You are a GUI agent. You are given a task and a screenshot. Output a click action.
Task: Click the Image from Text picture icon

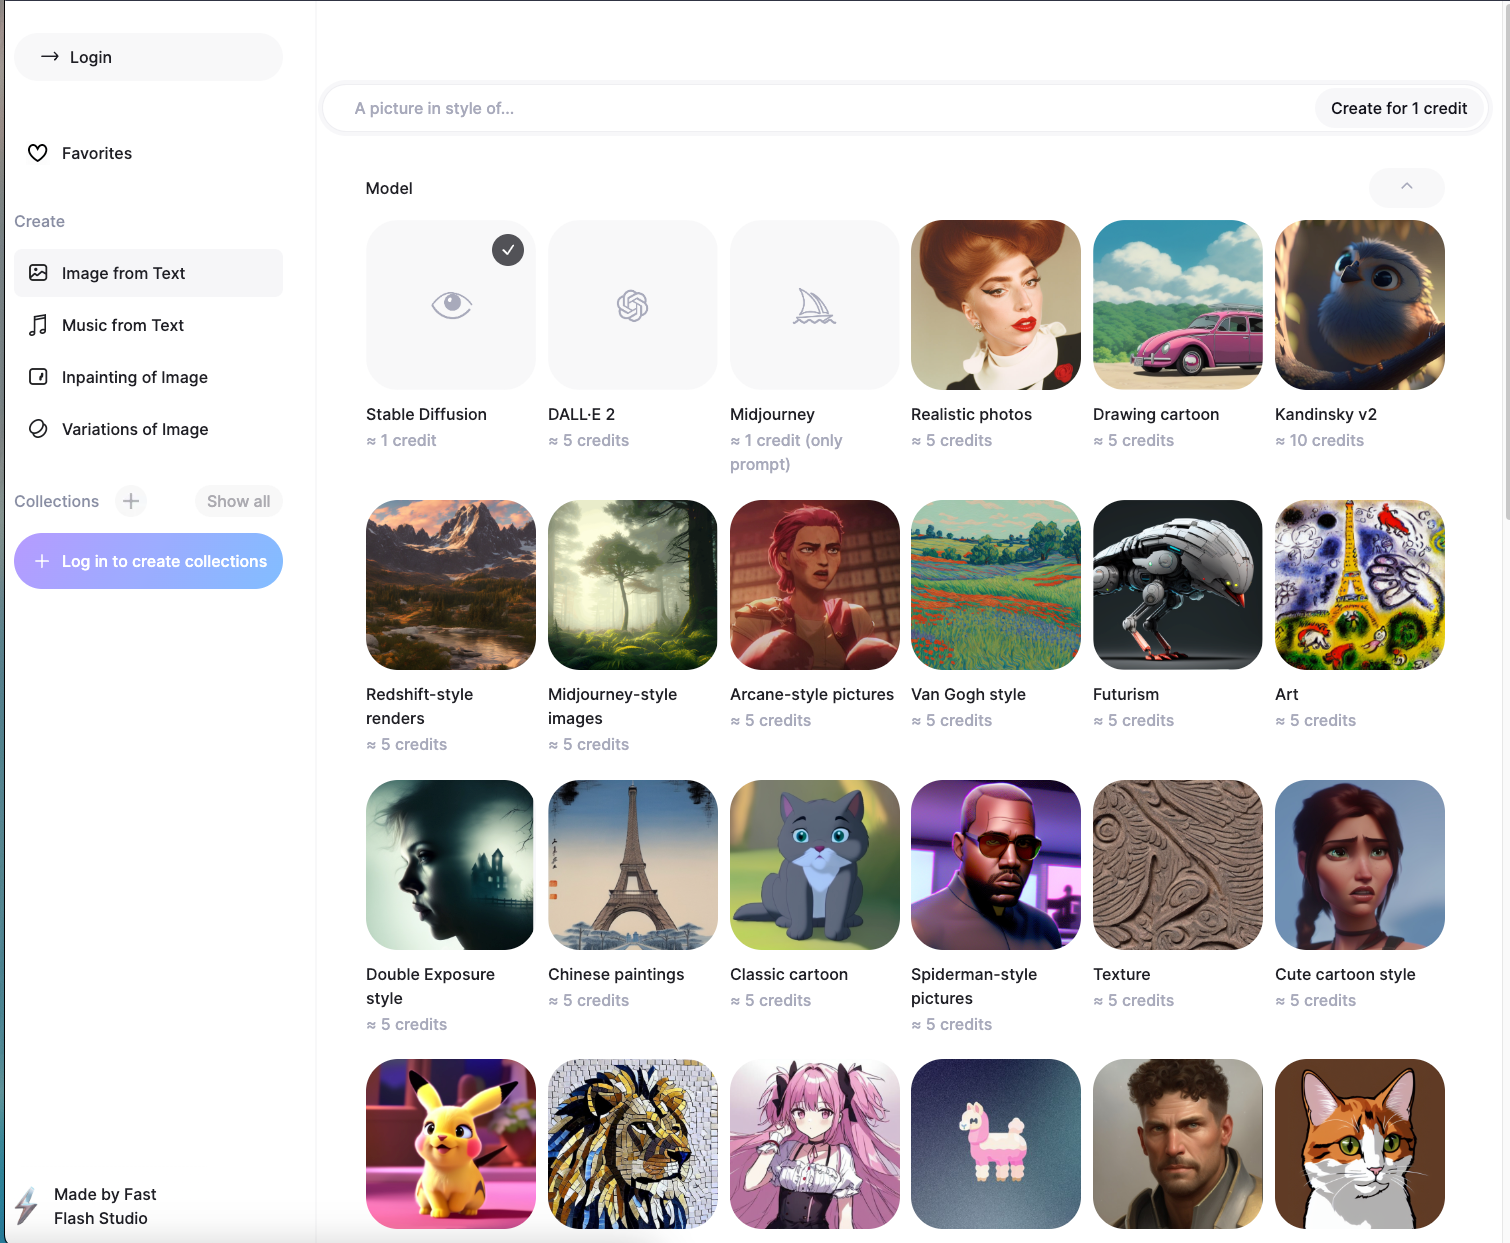38,273
